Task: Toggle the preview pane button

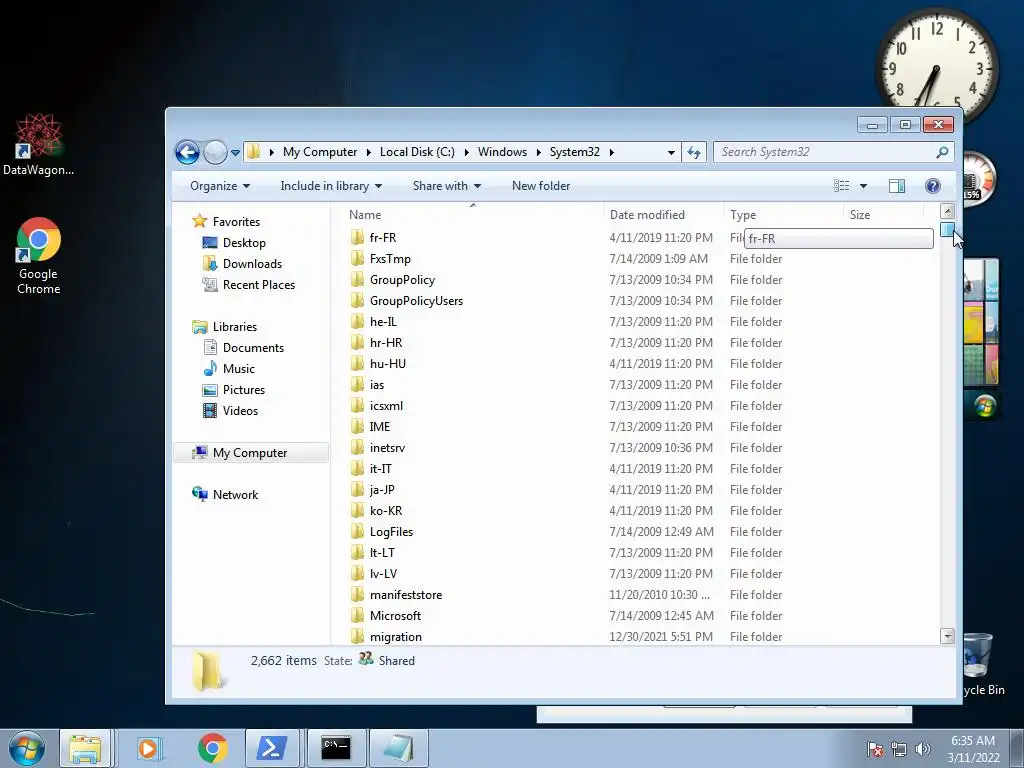Action: 897,186
